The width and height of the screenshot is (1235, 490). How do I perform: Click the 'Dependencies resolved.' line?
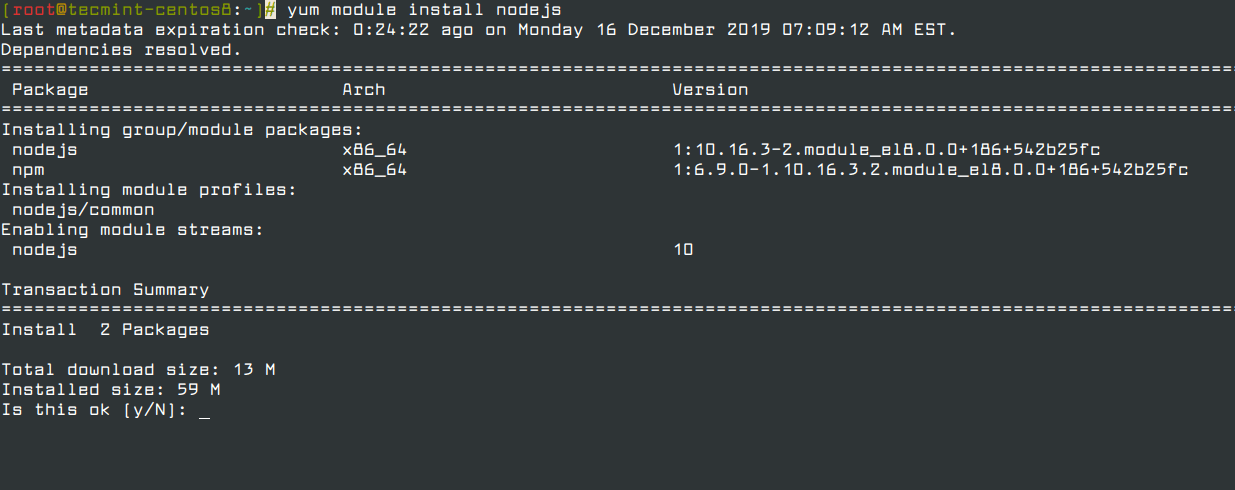[122, 50]
